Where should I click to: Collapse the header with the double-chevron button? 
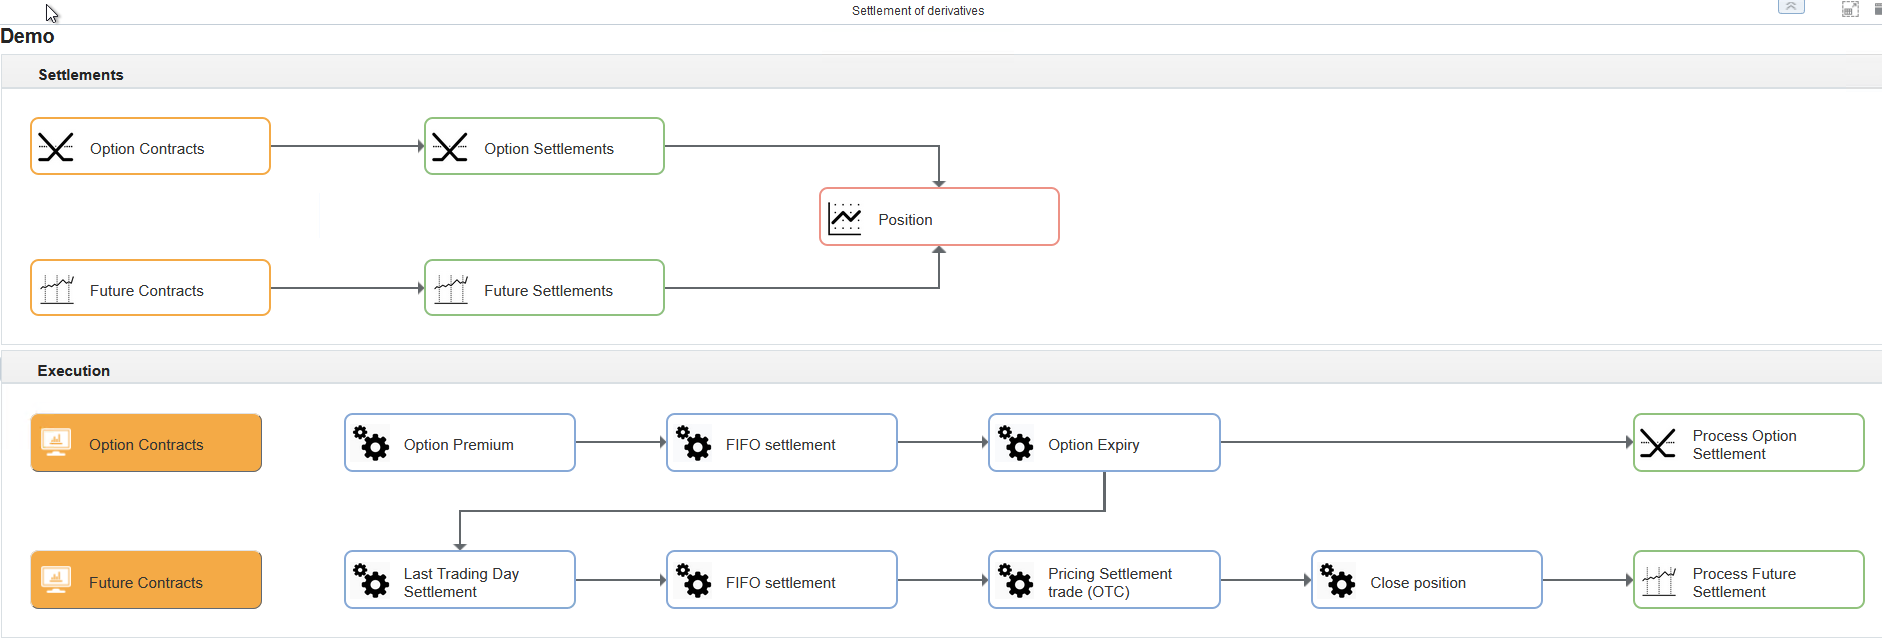pyautogui.click(x=1791, y=7)
